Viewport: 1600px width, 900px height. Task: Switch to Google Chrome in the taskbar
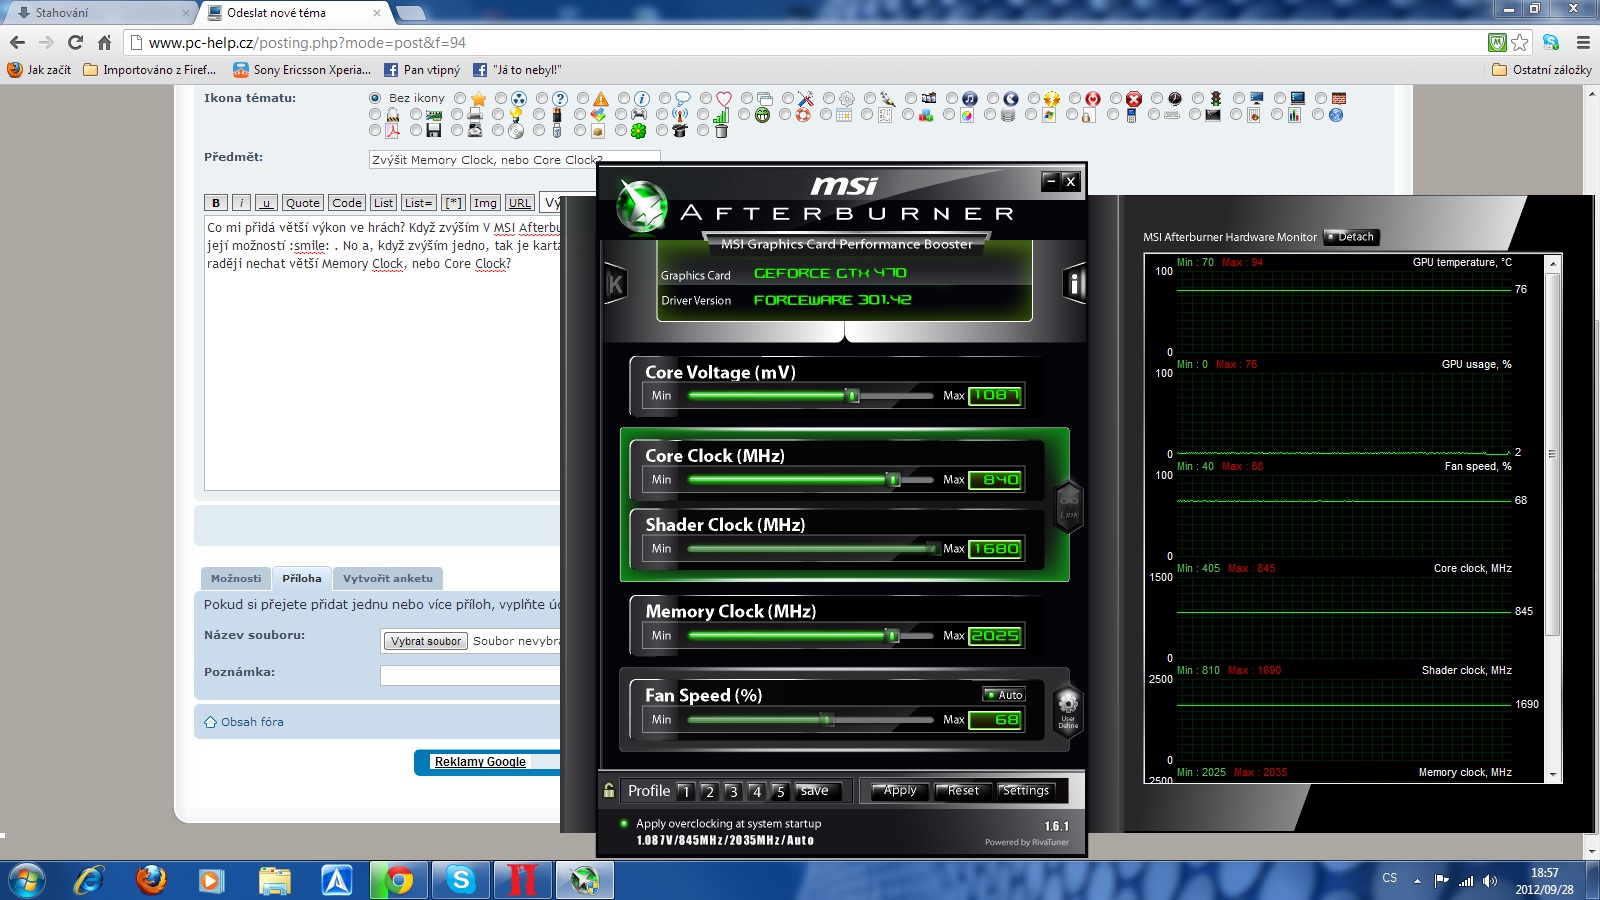(x=398, y=881)
